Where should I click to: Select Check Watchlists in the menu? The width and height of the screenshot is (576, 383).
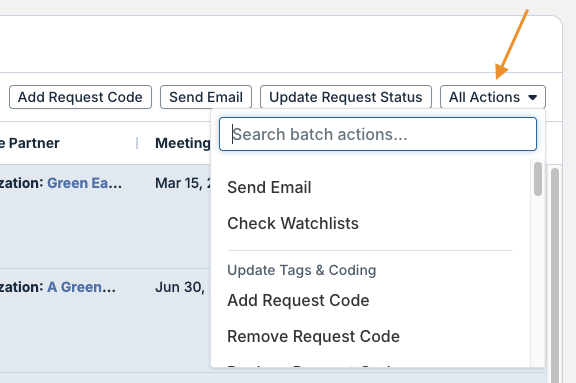pyautogui.click(x=293, y=223)
